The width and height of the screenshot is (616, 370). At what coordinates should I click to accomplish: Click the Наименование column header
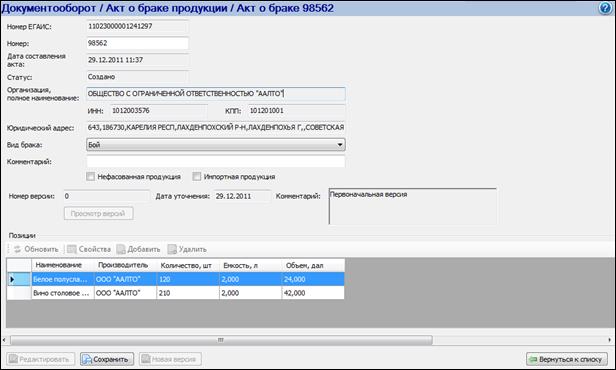(63, 265)
